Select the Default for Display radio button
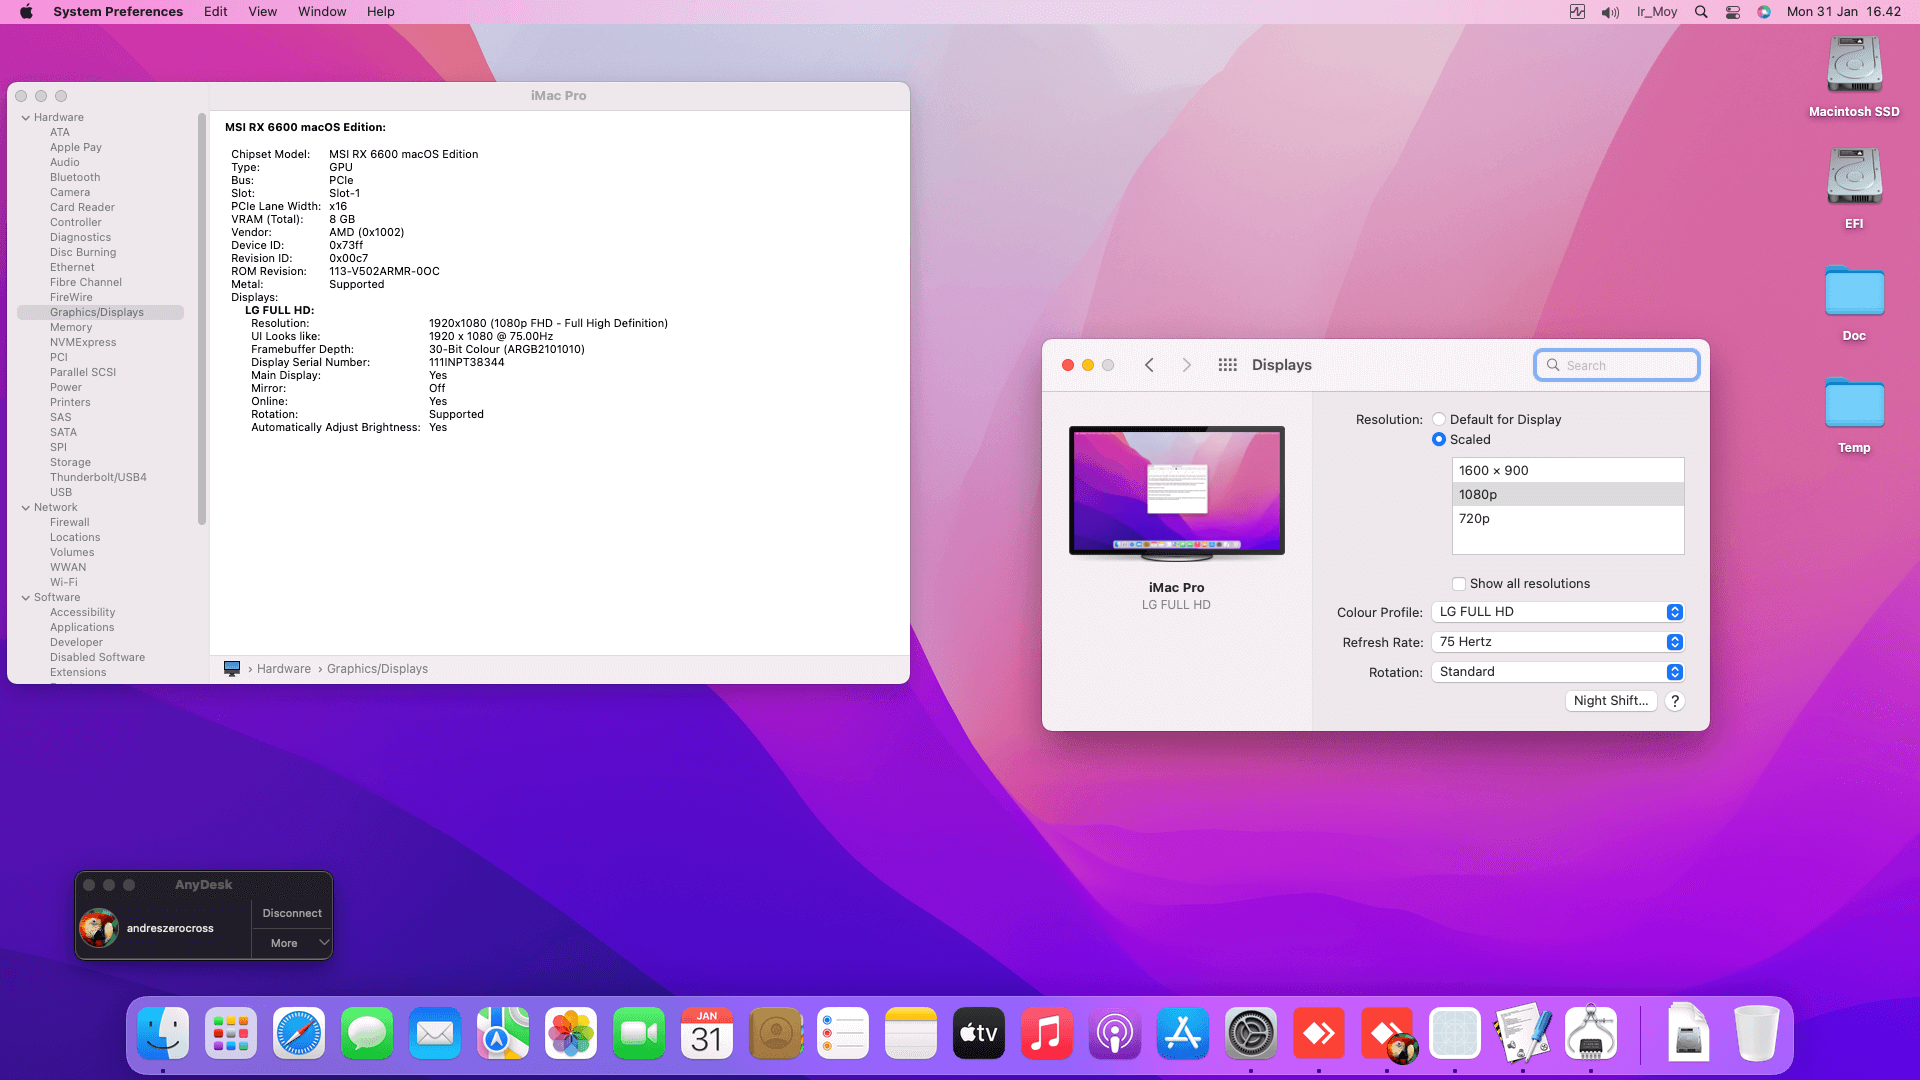Screen dimensions: 1920x1080 tap(1439, 419)
